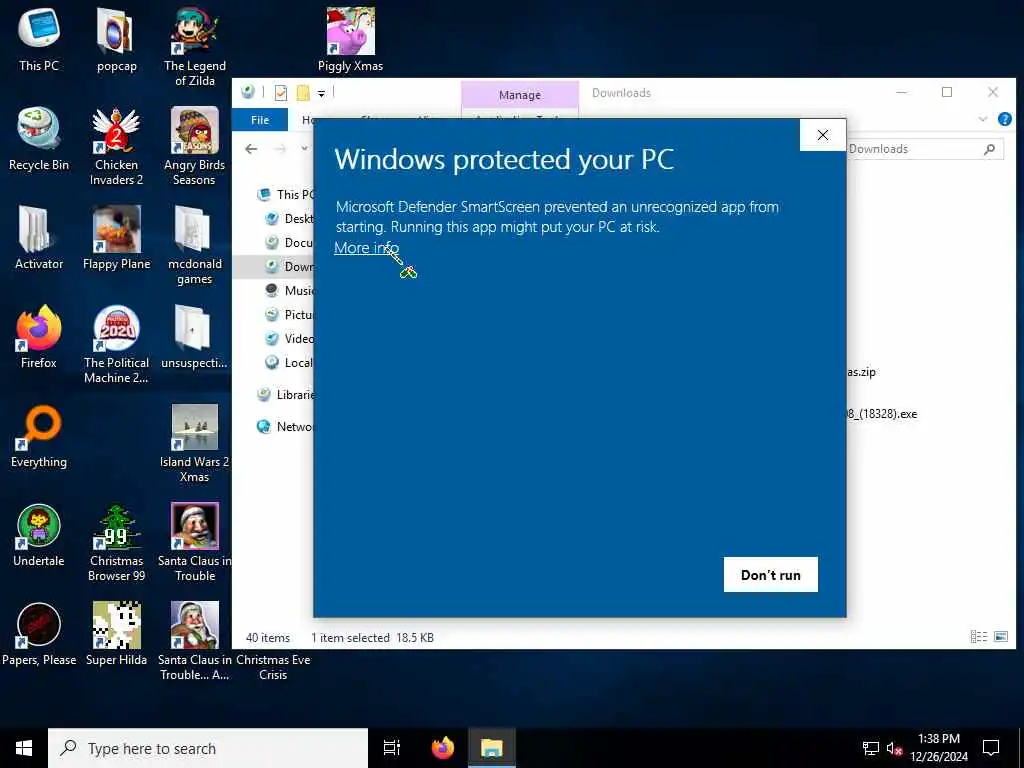Launch Firefox from the desktop
1024x768 pixels.
pyautogui.click(x=39, y=337)
